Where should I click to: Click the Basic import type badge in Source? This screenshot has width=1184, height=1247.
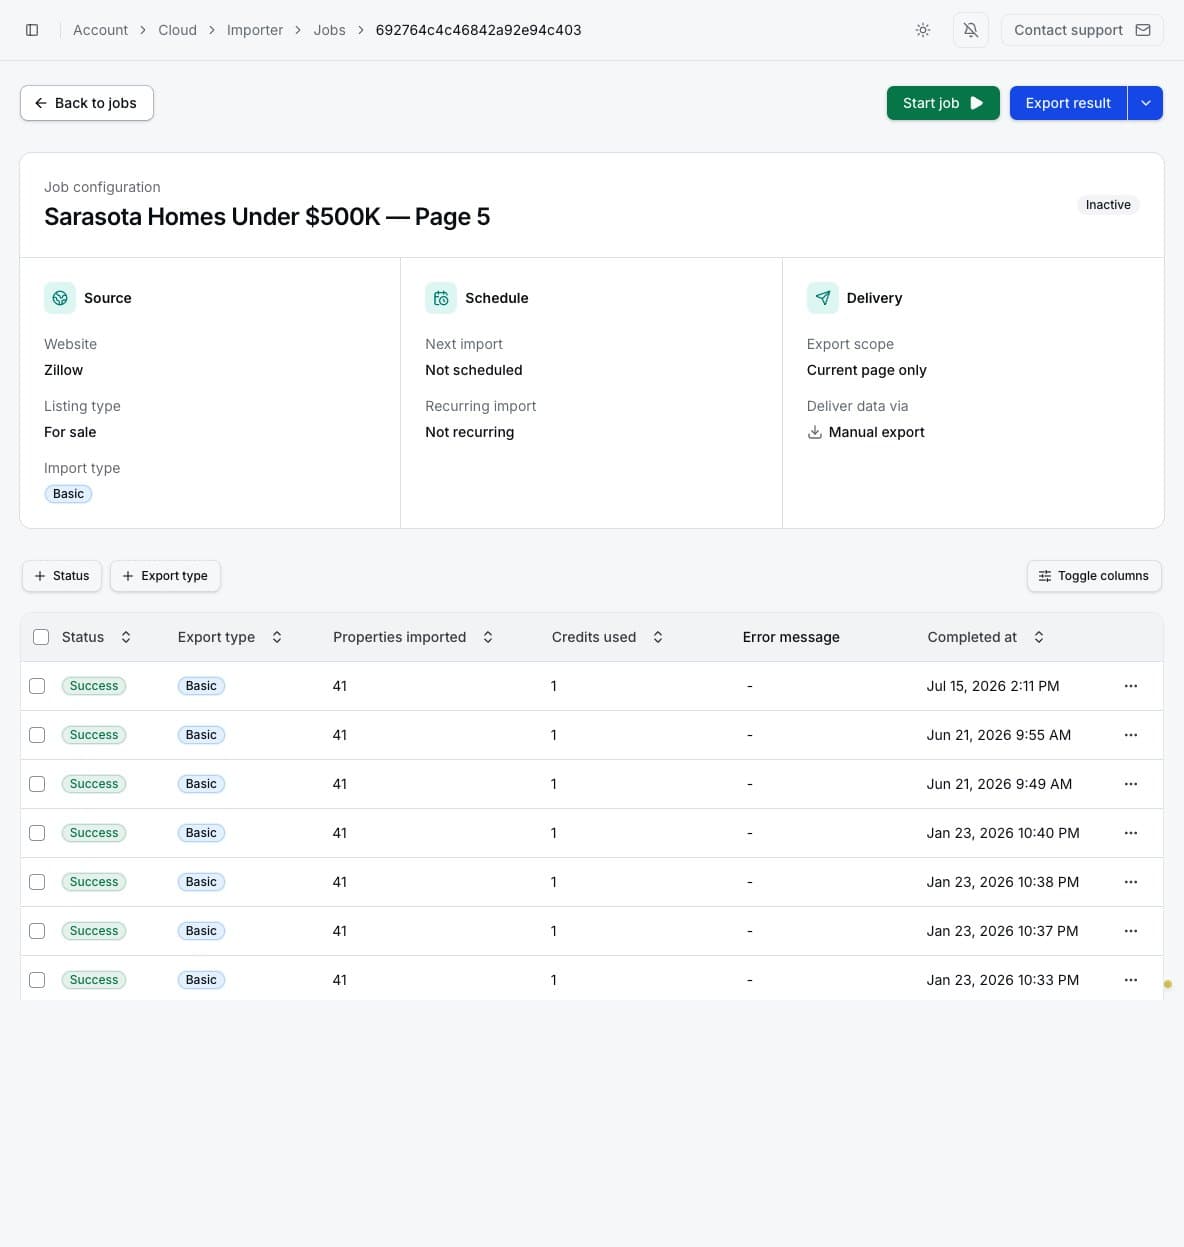(x=68, y=494)
